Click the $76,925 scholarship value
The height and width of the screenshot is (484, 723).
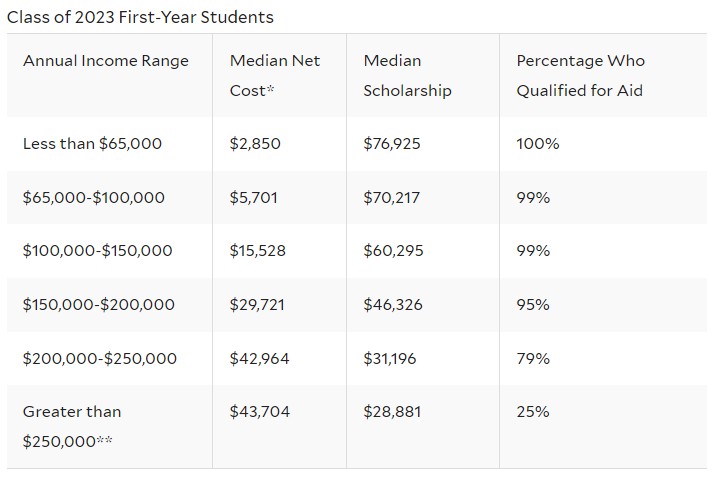392,144
